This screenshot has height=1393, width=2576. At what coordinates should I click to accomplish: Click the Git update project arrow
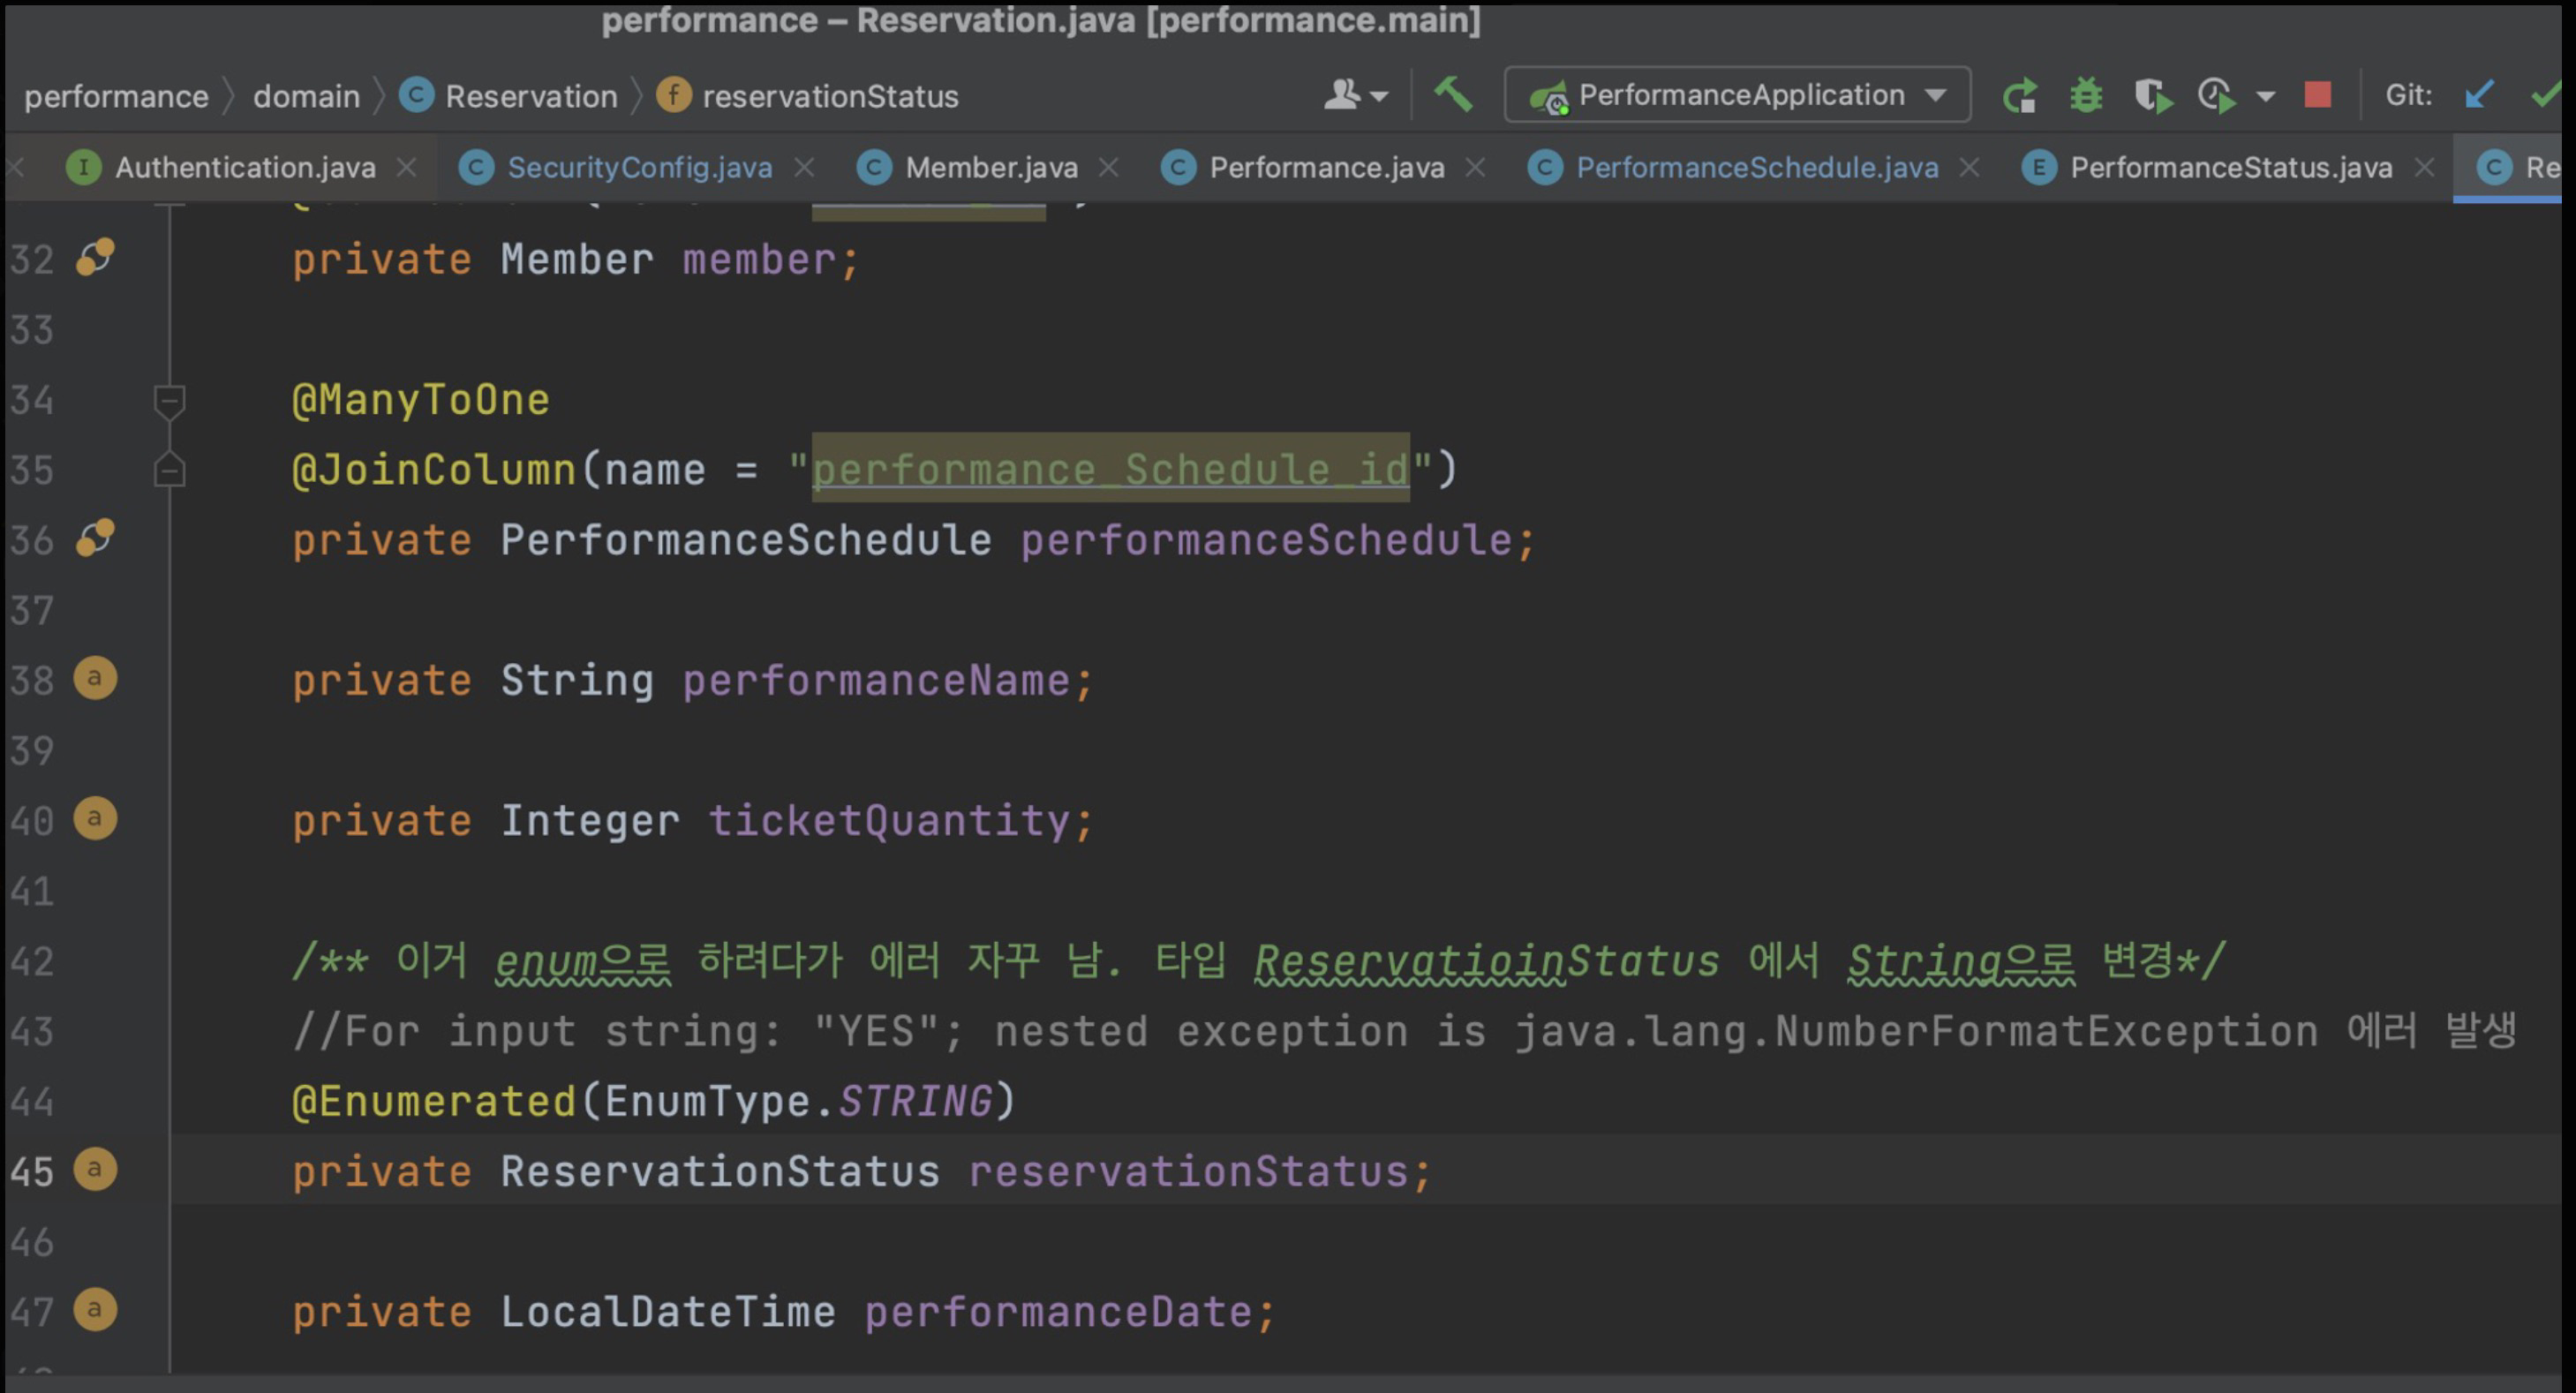pyautogui.click(x=2479, y=95)
